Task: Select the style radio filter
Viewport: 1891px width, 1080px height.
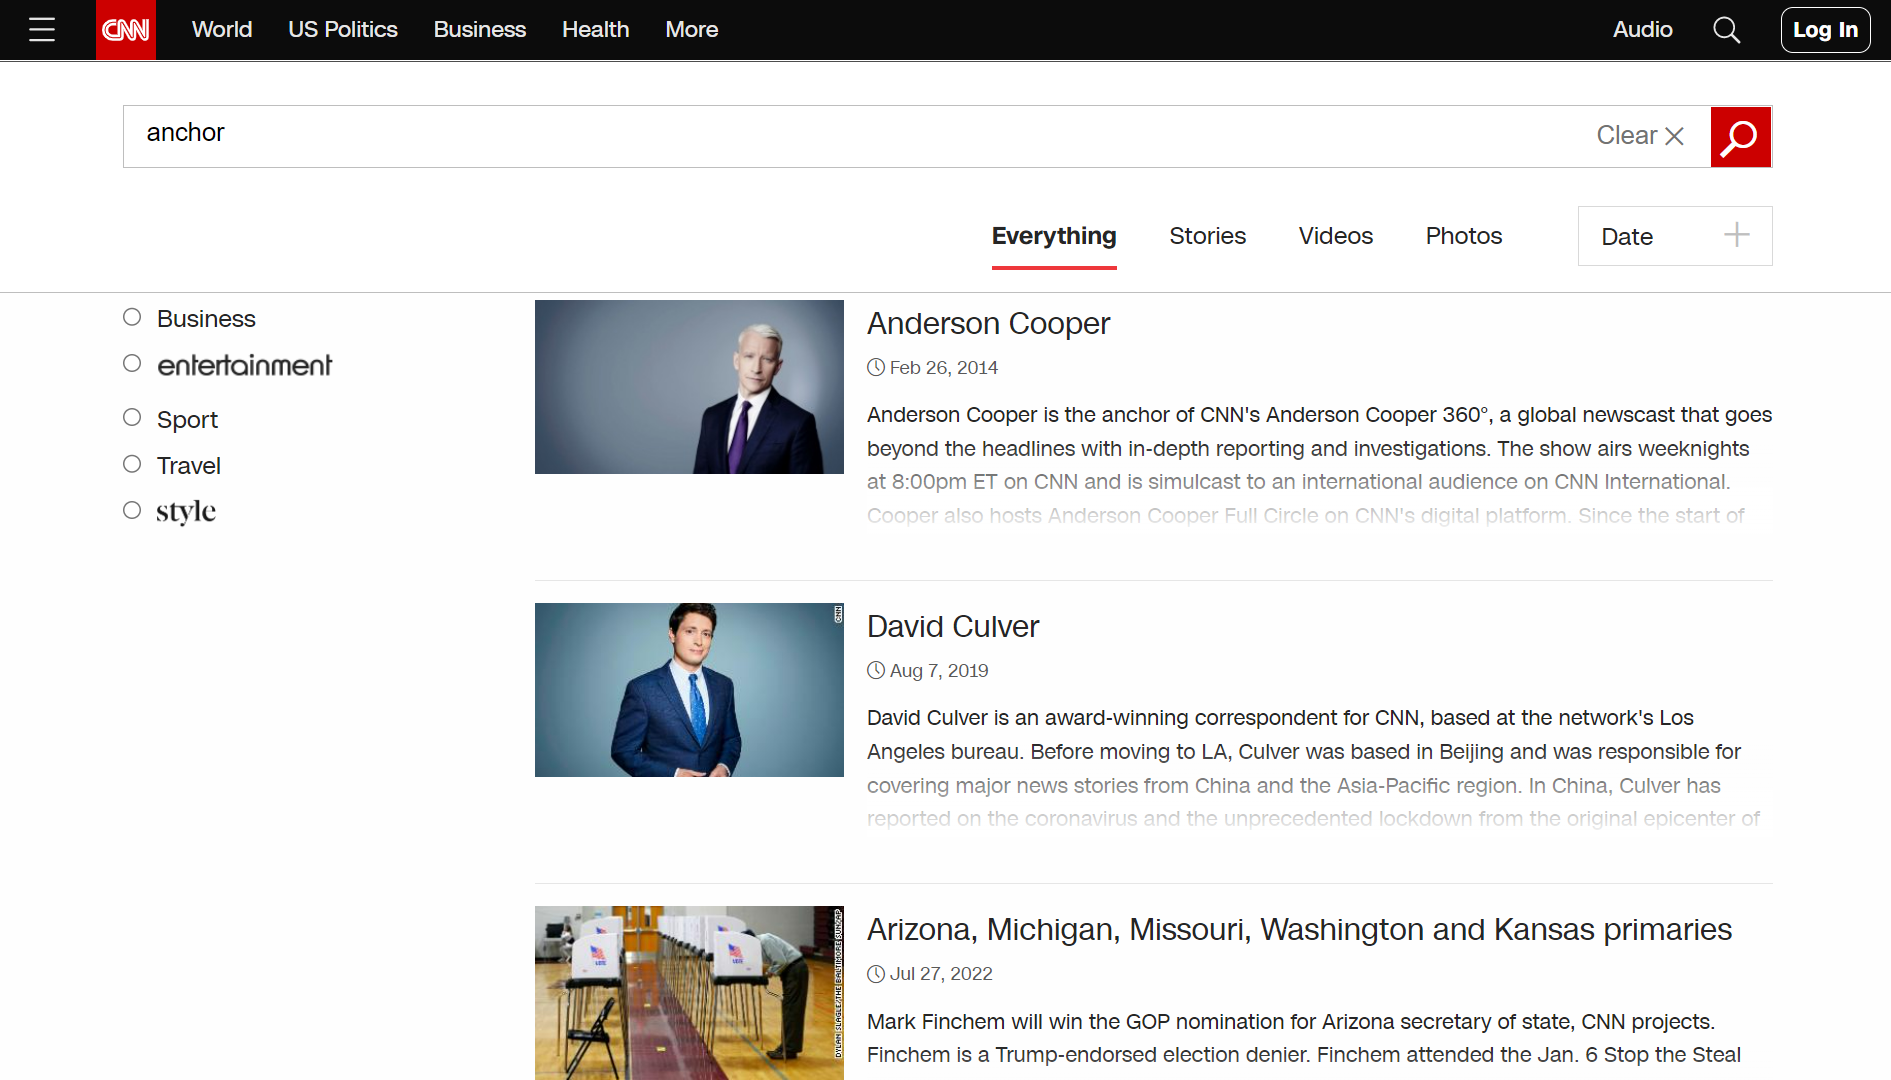Action: 132,510
